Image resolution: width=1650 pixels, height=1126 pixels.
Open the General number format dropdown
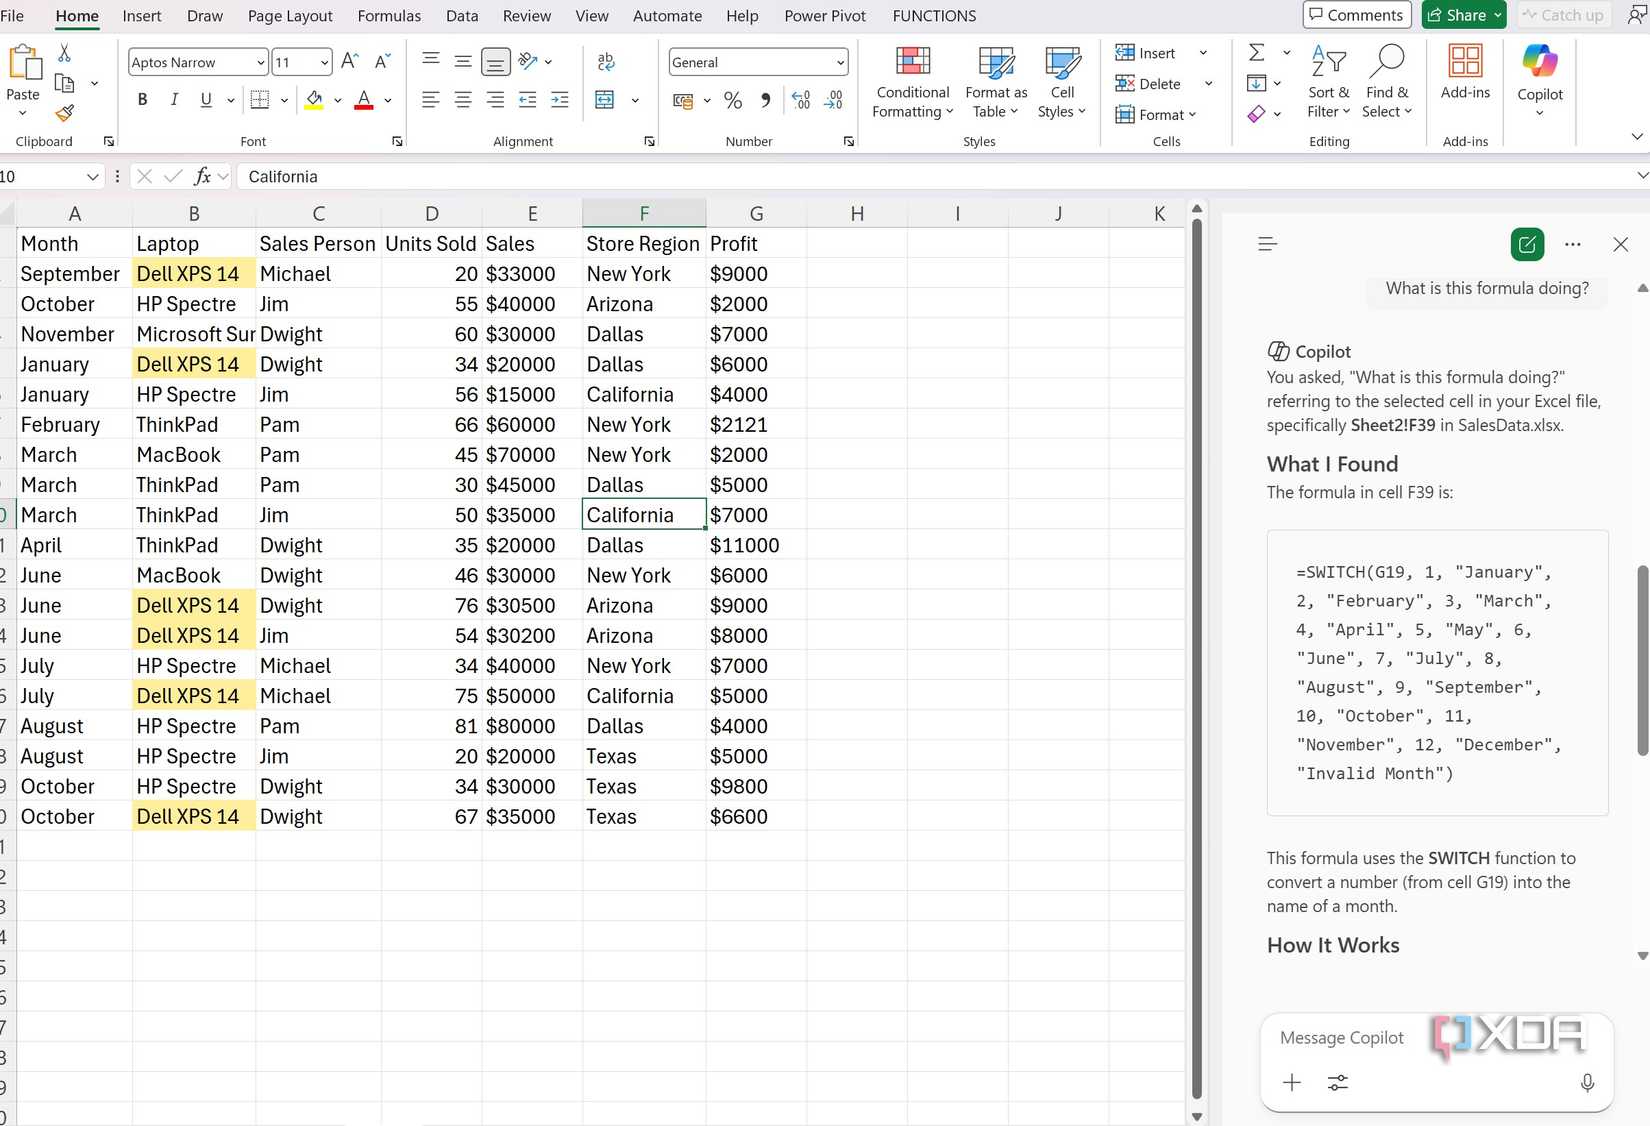pyautogui.click(x=840, y=62)
